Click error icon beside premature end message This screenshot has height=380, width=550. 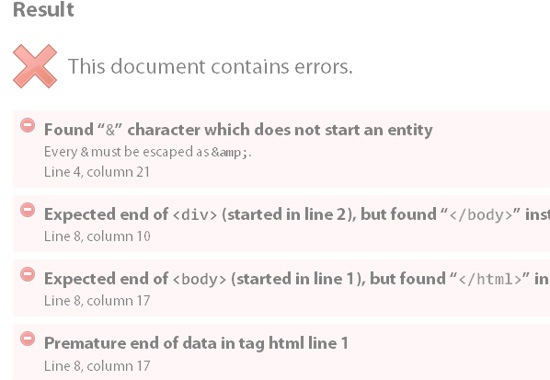pos(27,339)
